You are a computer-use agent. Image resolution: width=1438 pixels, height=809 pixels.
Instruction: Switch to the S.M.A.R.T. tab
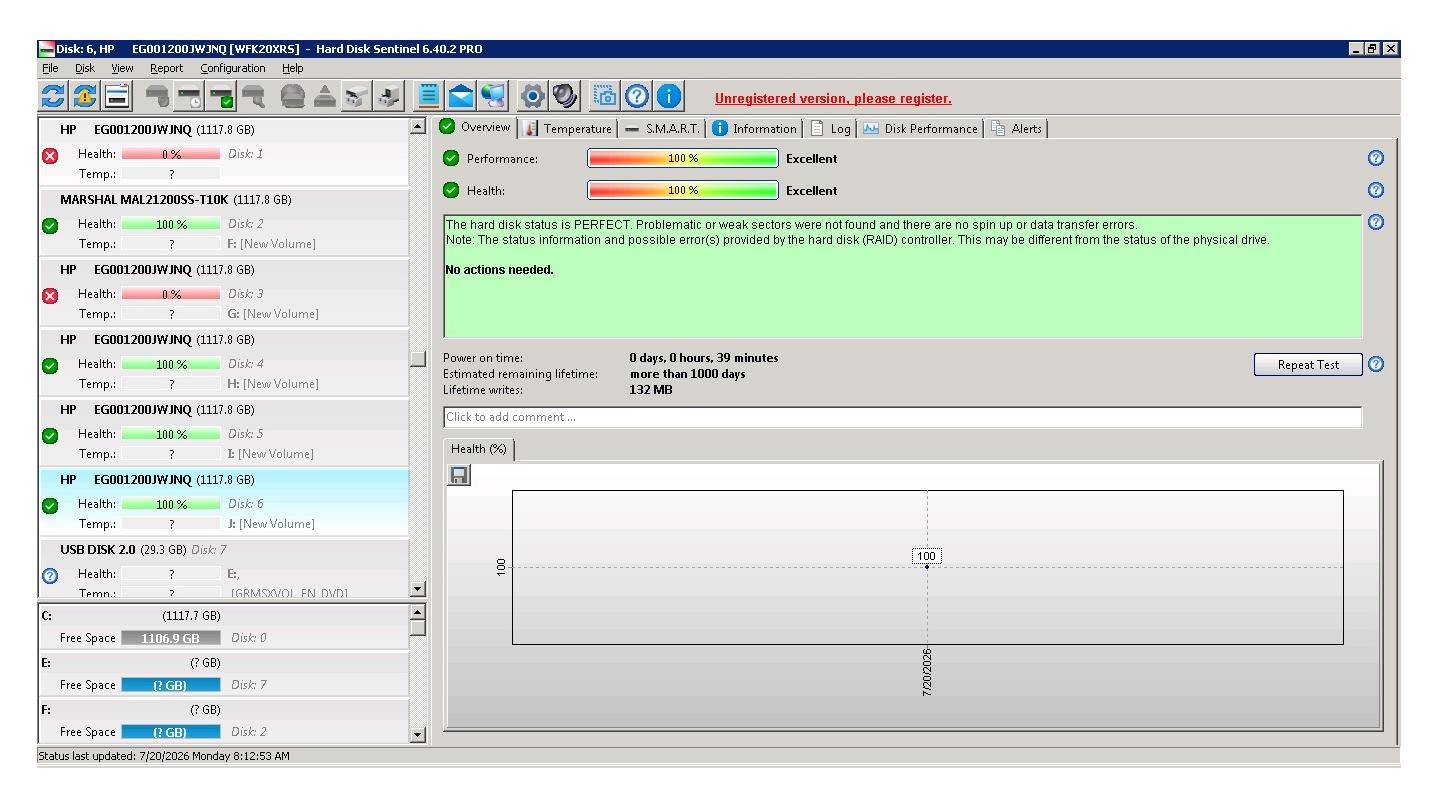click(x=661, y=128)
